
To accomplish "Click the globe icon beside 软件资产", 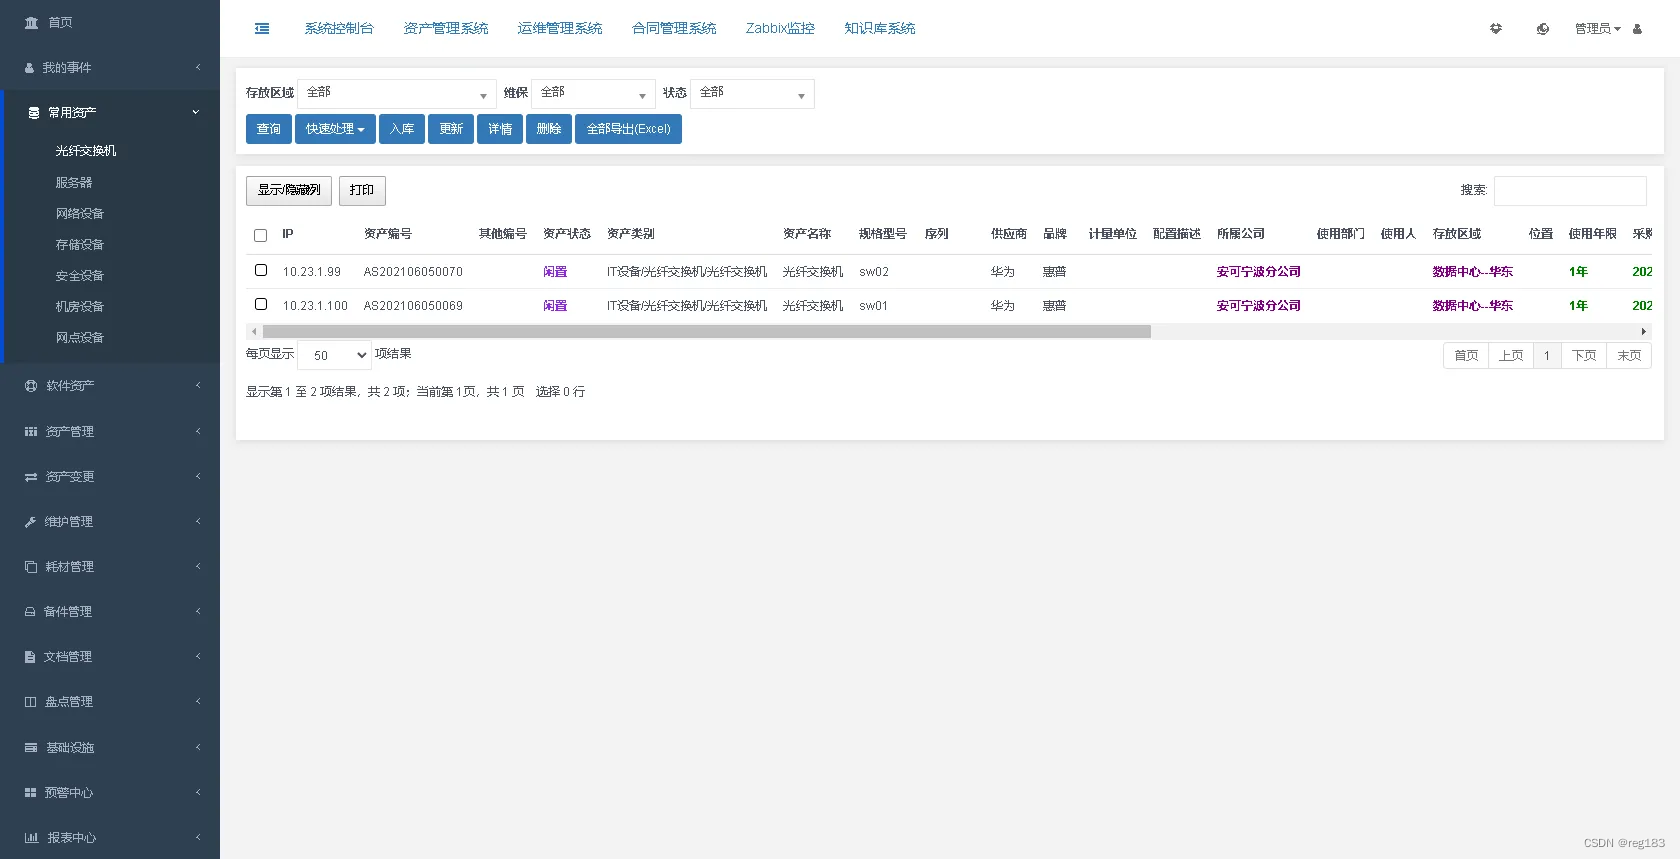I will point(31,386).
